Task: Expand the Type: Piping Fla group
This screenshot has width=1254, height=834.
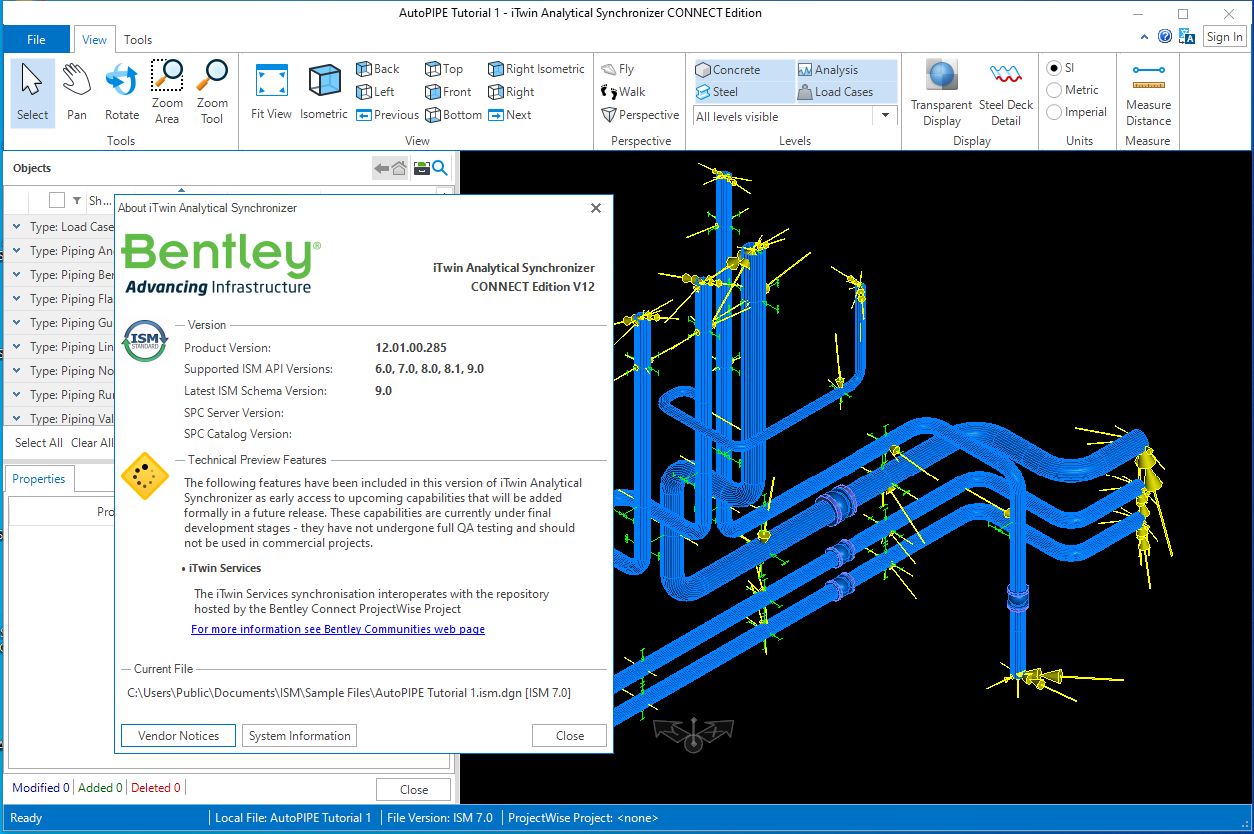Action: click(x=17, y=299)
